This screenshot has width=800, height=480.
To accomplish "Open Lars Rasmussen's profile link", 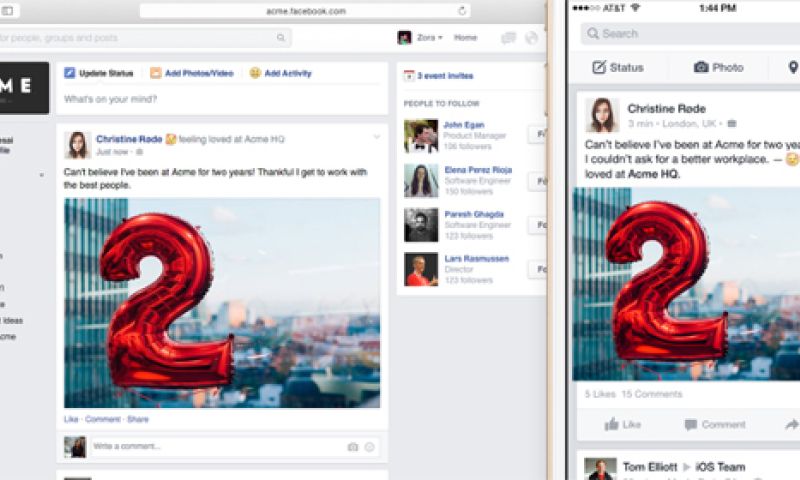I will (x=477, y=259).
